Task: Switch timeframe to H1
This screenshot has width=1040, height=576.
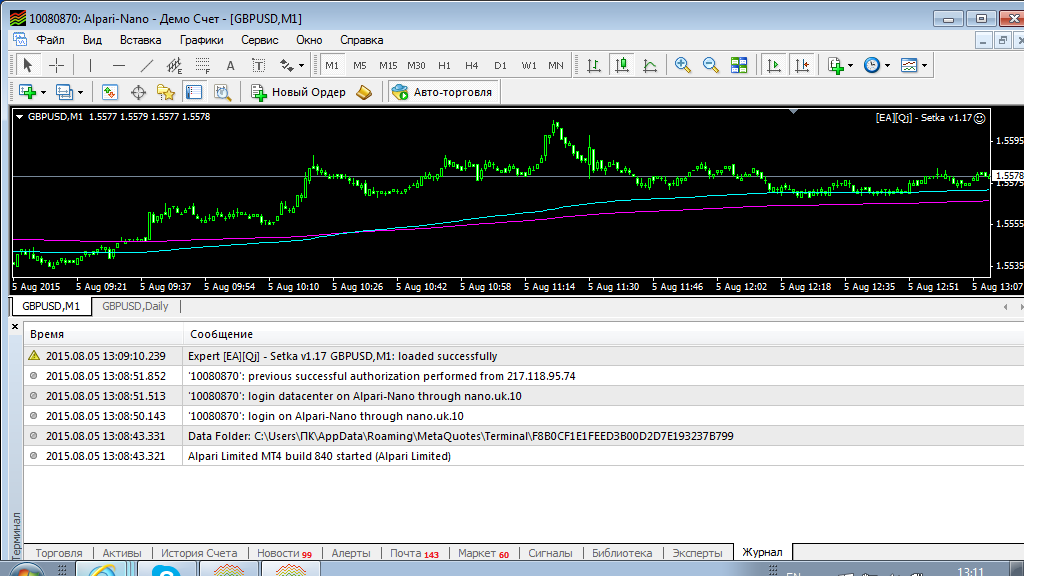Action: point(444,65)
